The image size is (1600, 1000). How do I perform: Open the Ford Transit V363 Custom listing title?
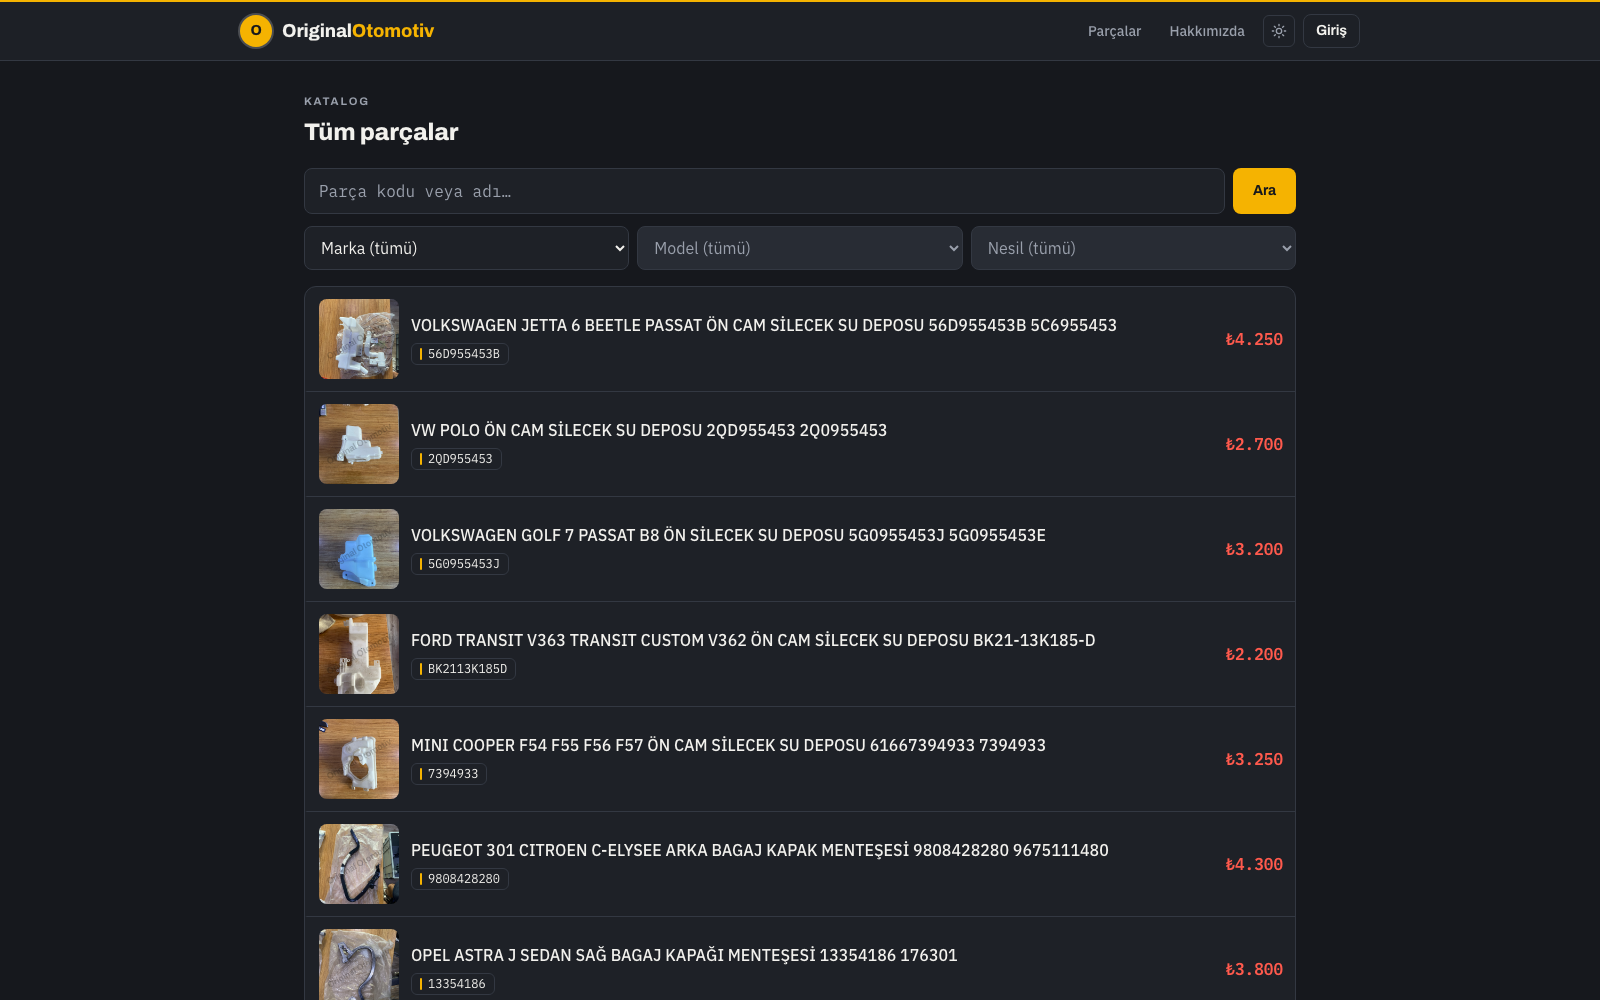coord(753,640)
